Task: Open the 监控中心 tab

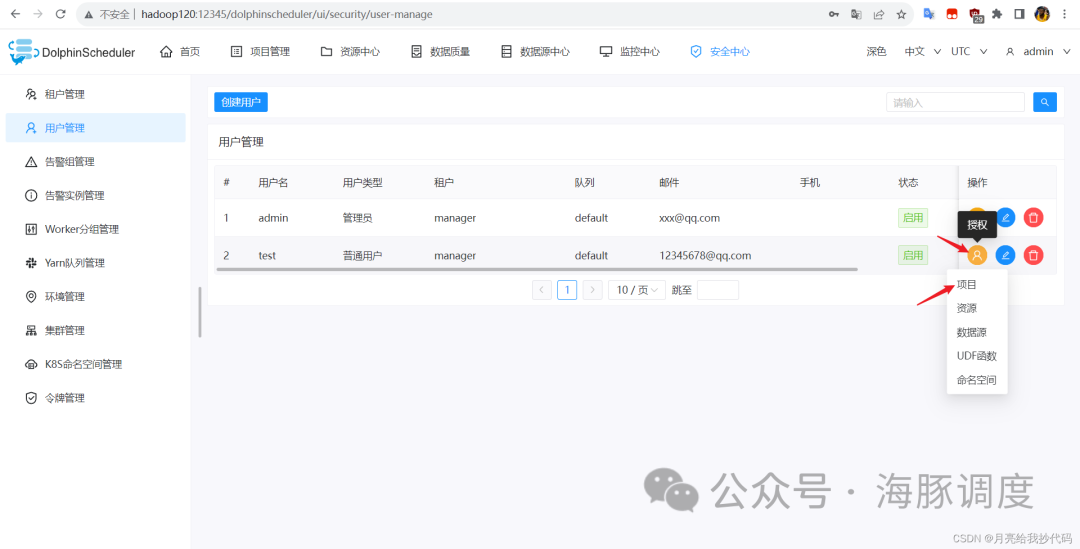Action: pos(630,52)
